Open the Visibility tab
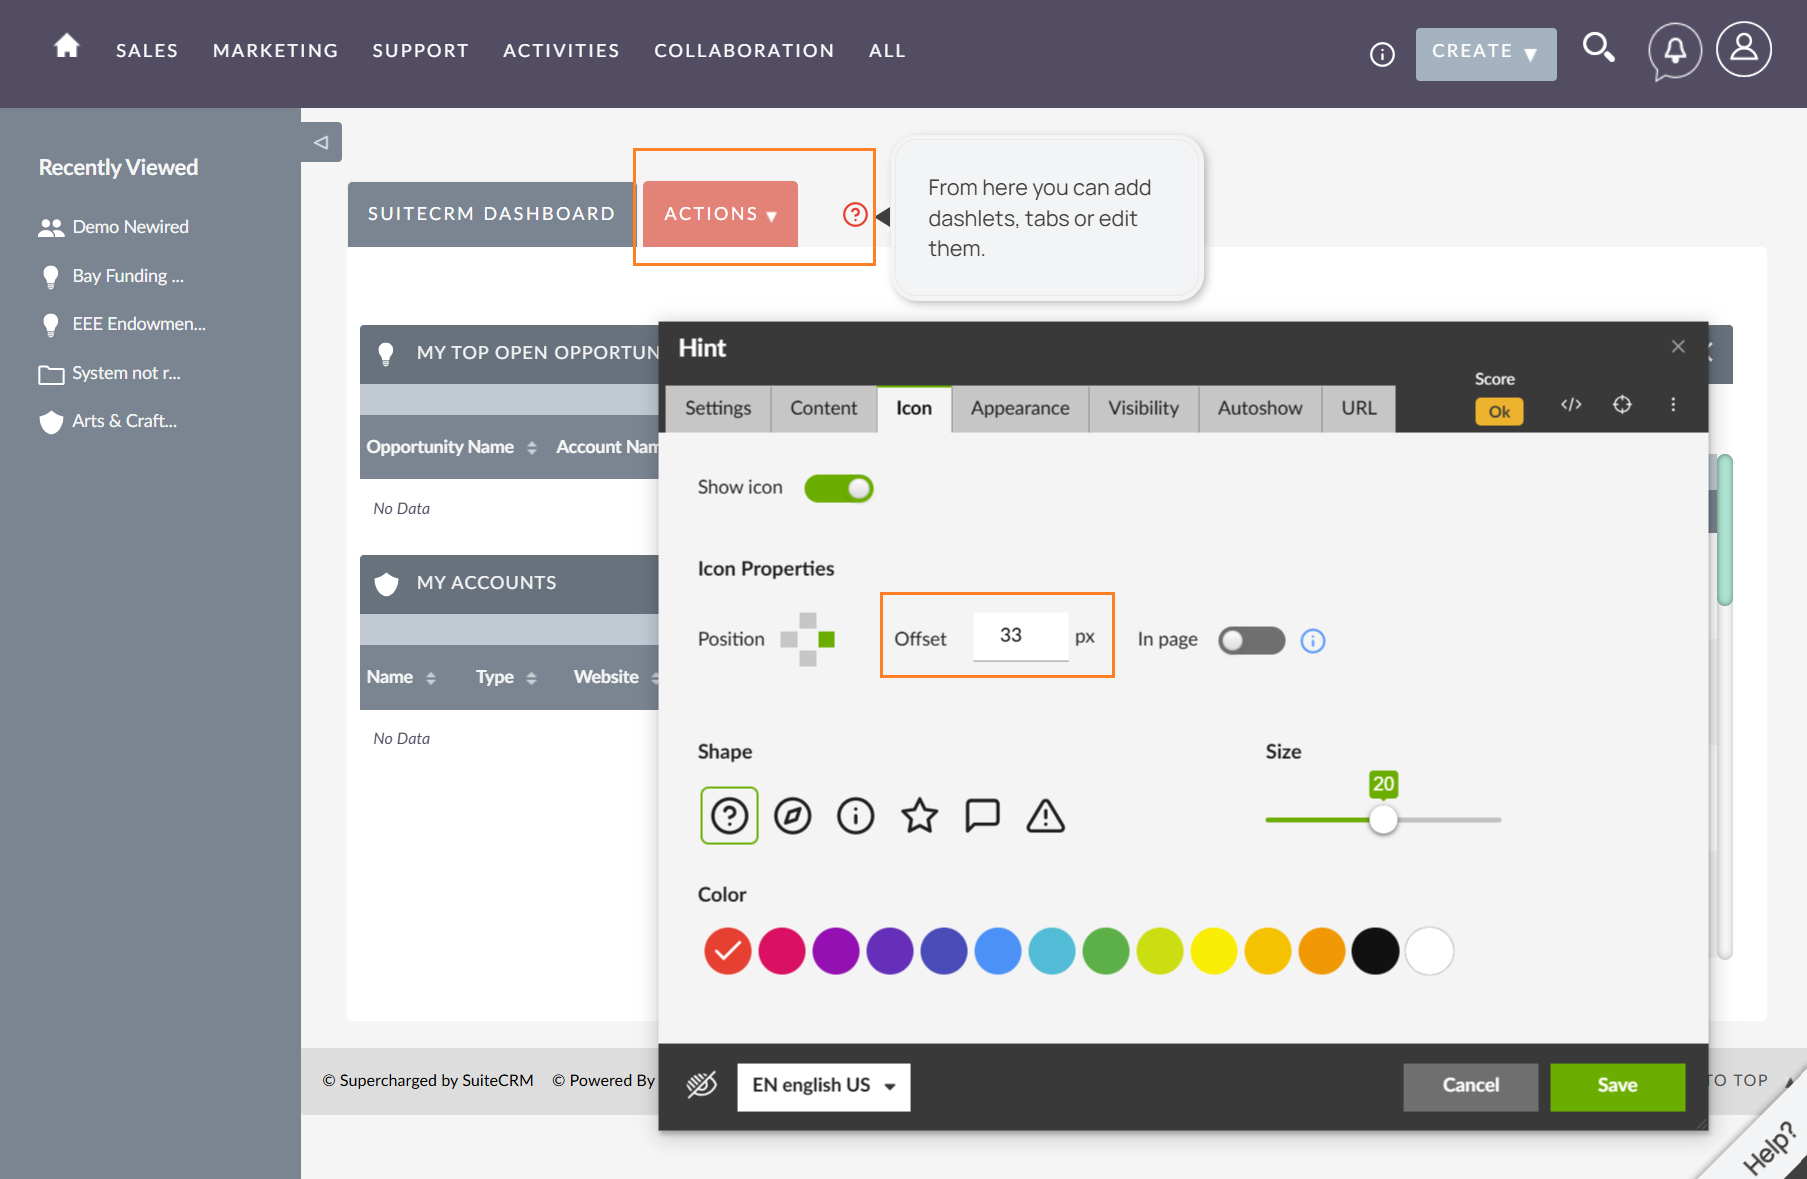This screenshot has width=1807, height=1179. (x=1144, y=409)
